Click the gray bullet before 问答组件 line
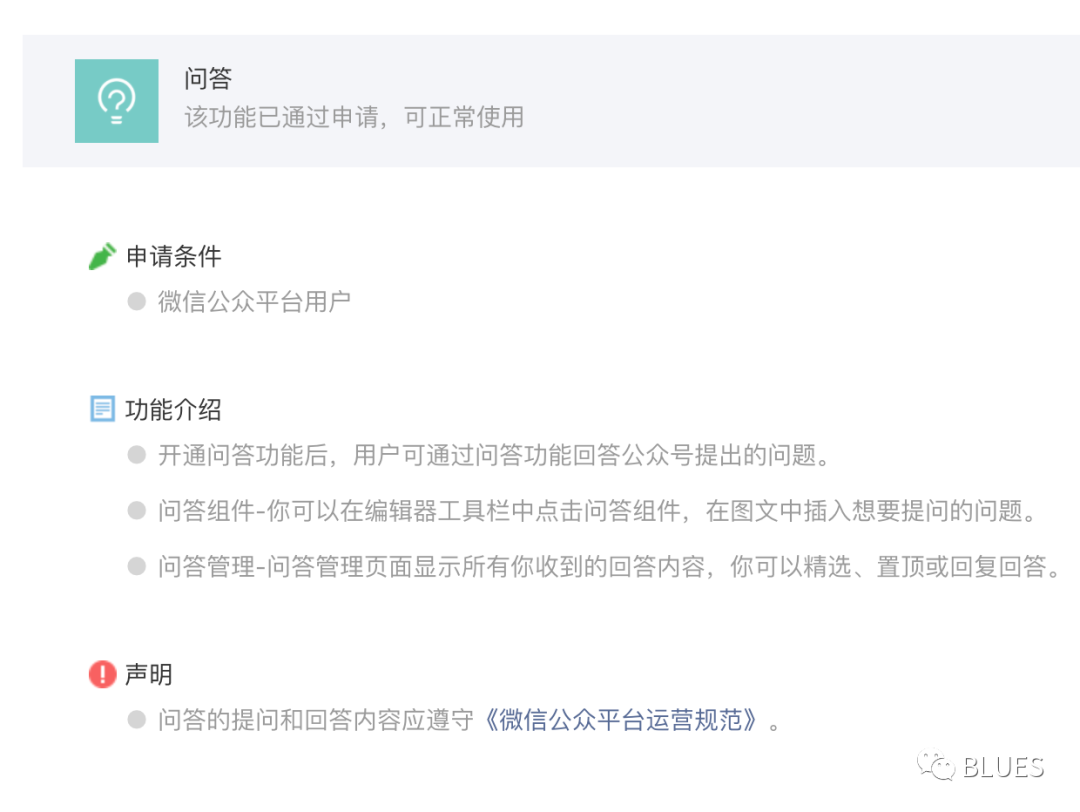This screenshot has height=812, width=1080. 136,511
